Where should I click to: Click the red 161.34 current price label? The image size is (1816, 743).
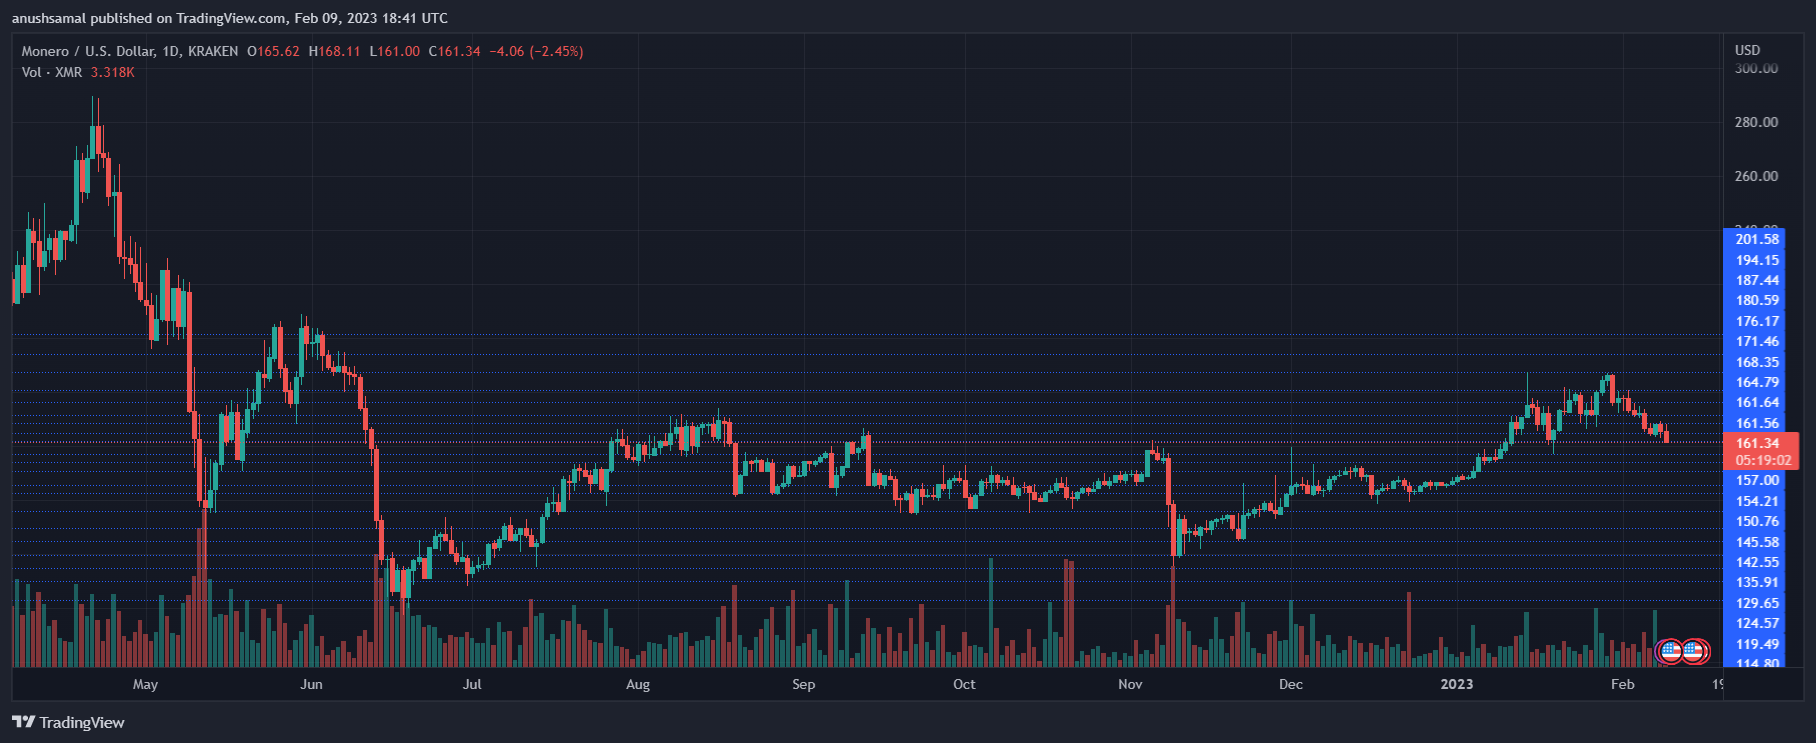click(1757, 443)
